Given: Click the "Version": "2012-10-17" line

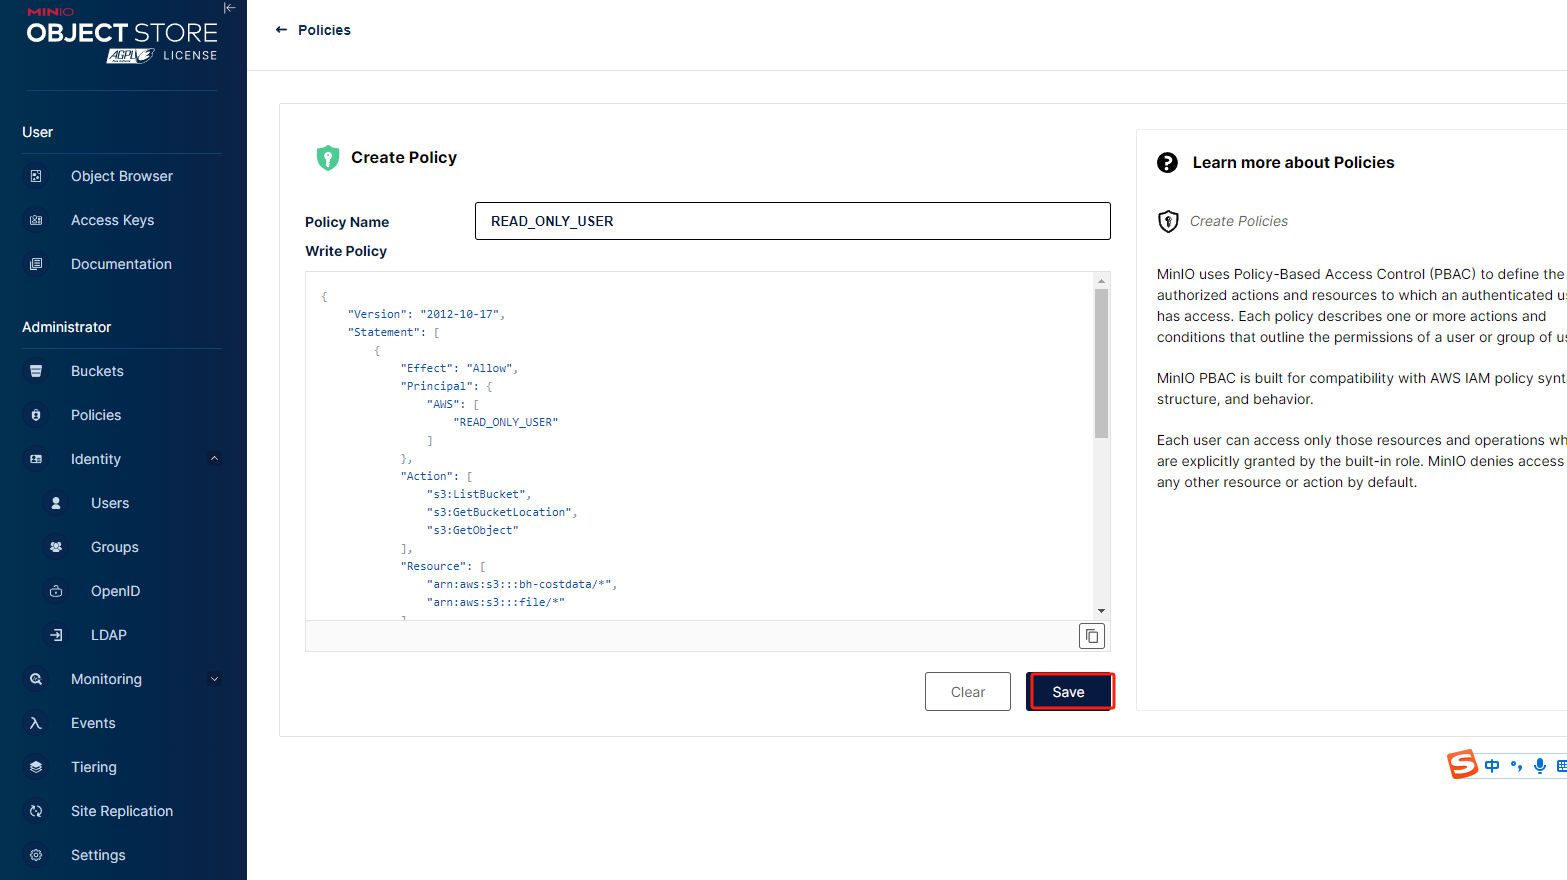Looking at the screenshot, I should pyautogui.click(x=426, y=314).
